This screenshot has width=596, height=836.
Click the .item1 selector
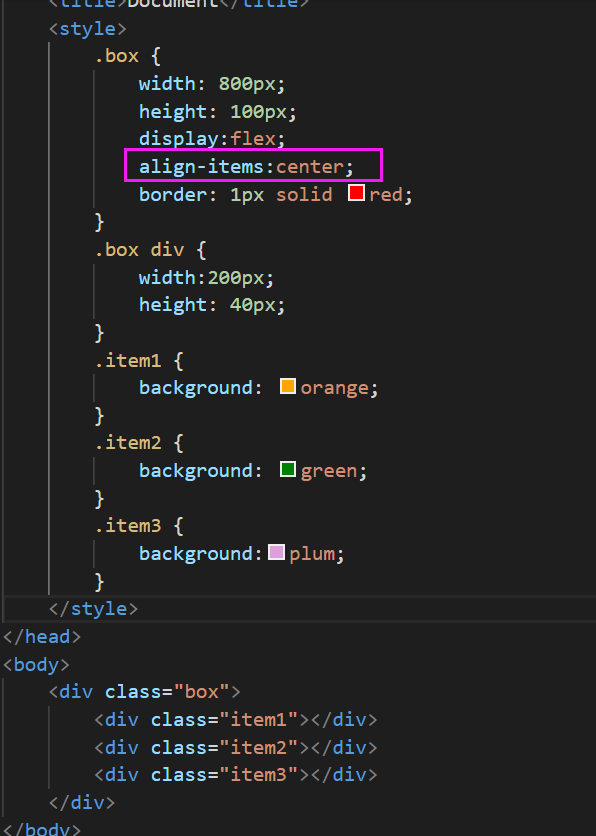[x=127, y=361]
